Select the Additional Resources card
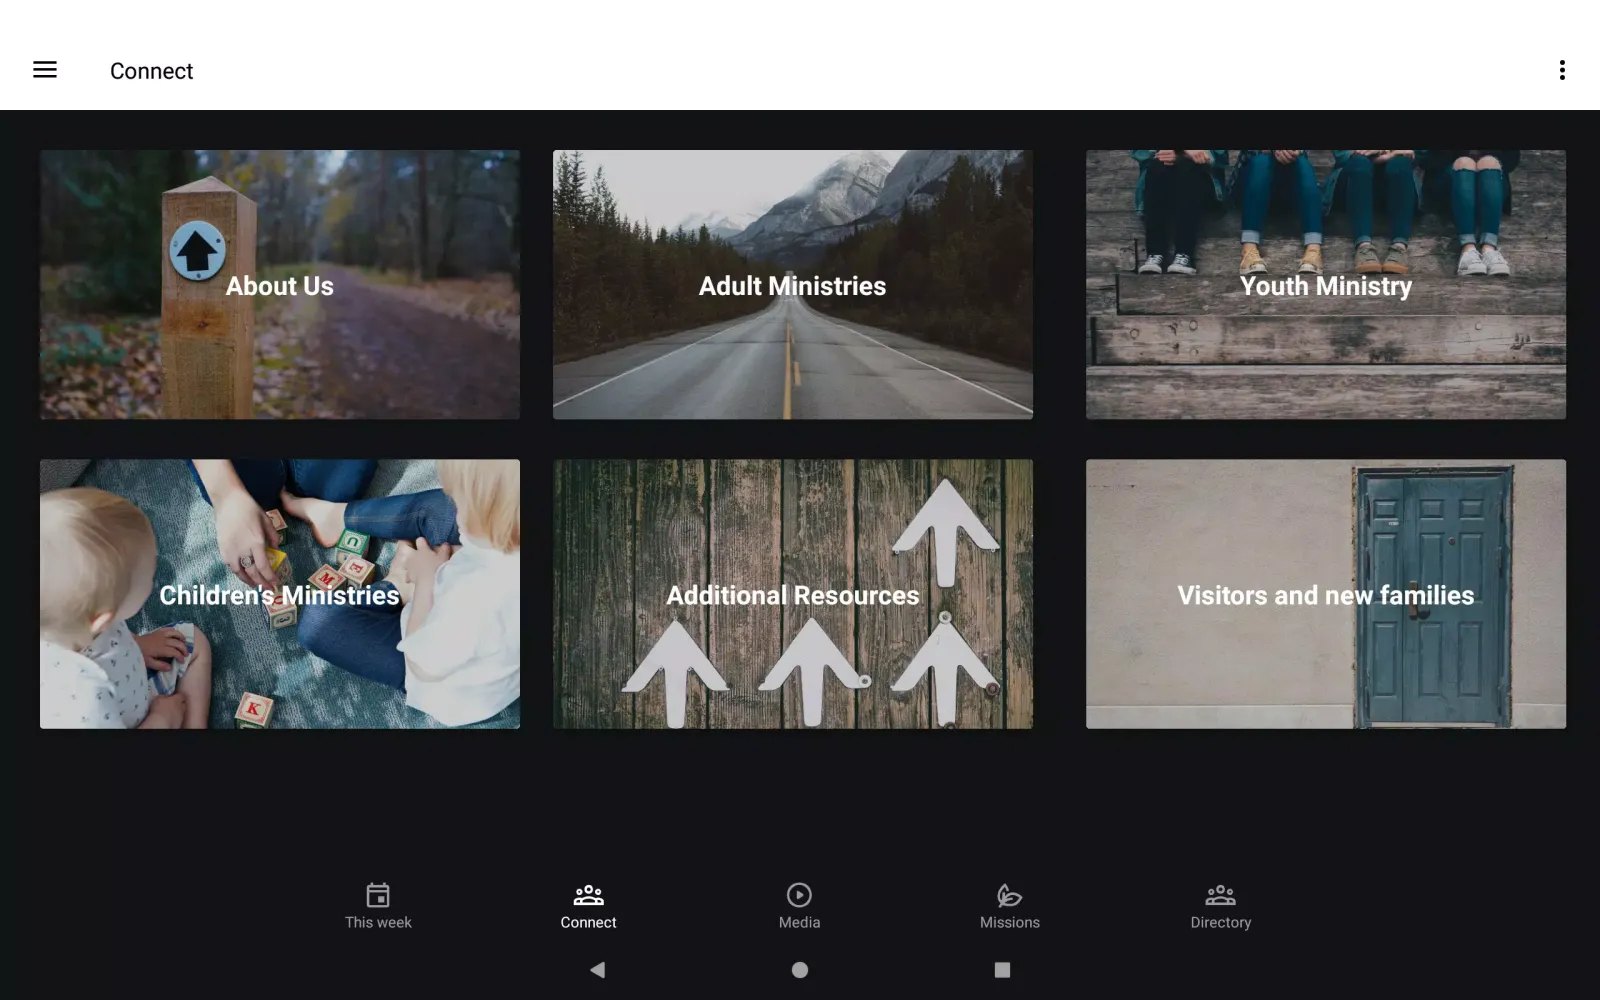 [793, 594]
